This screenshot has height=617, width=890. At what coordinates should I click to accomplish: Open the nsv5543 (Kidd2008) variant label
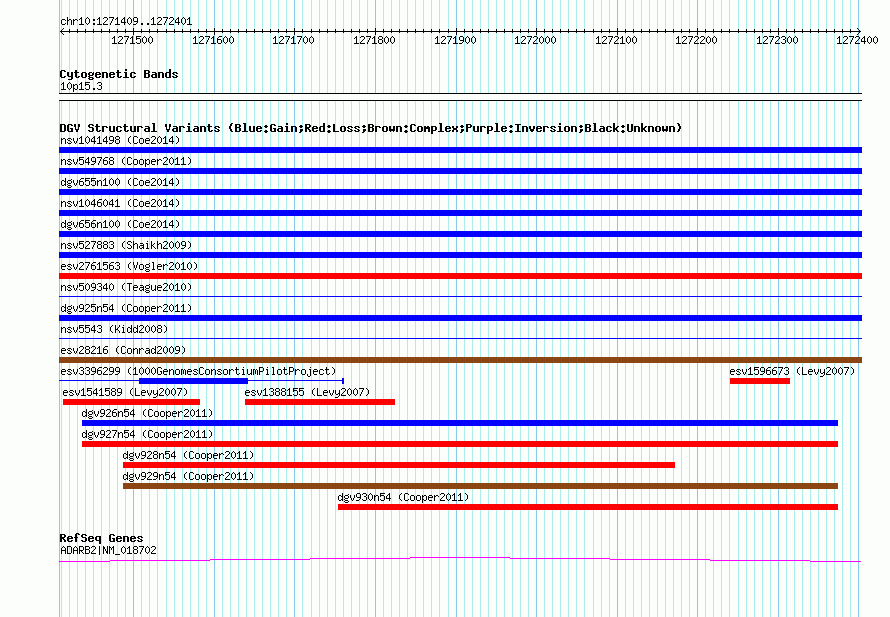pos(114,329)
